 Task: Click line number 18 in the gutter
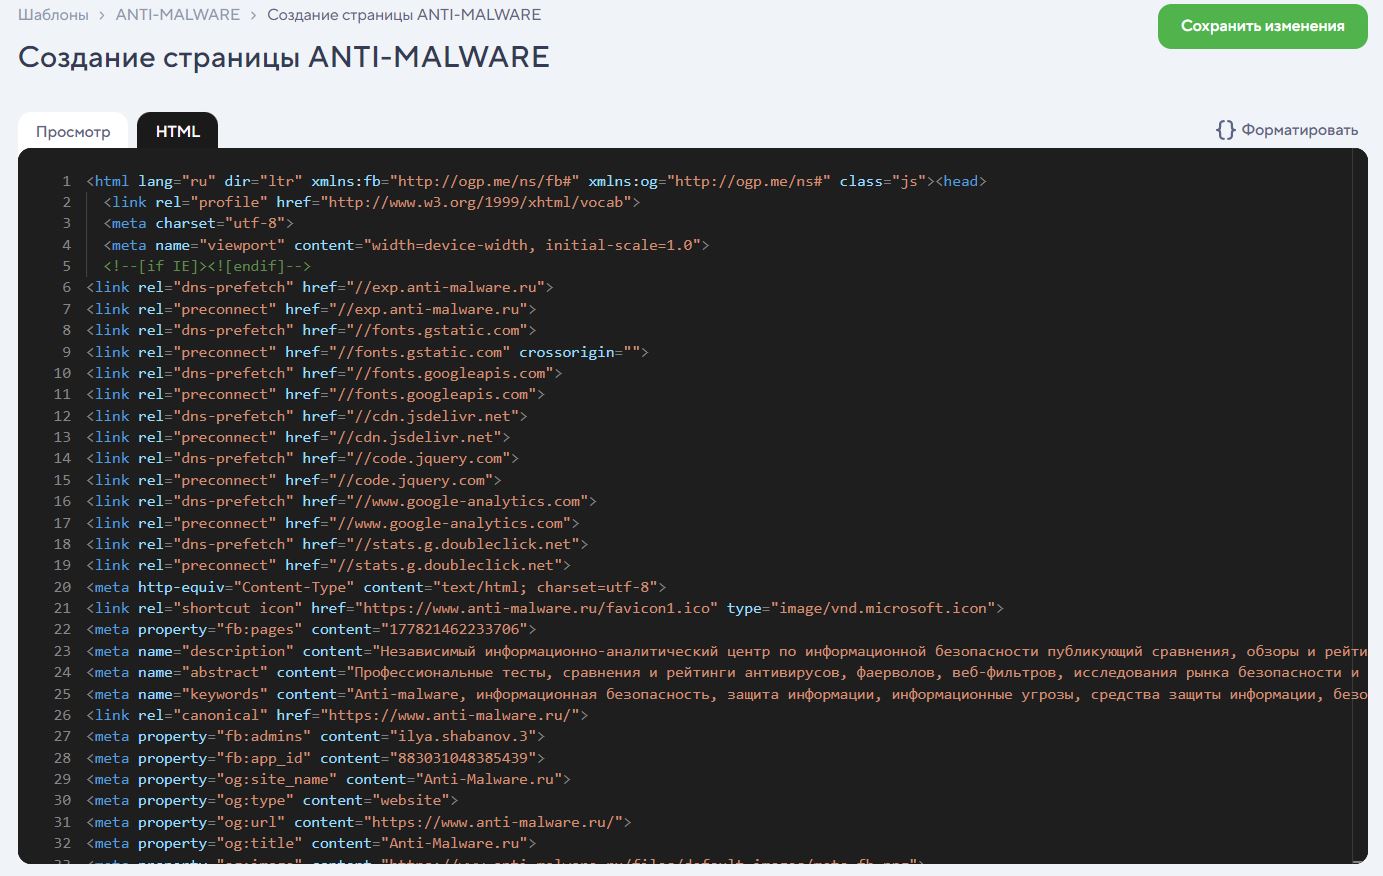[x=62, y=544]
